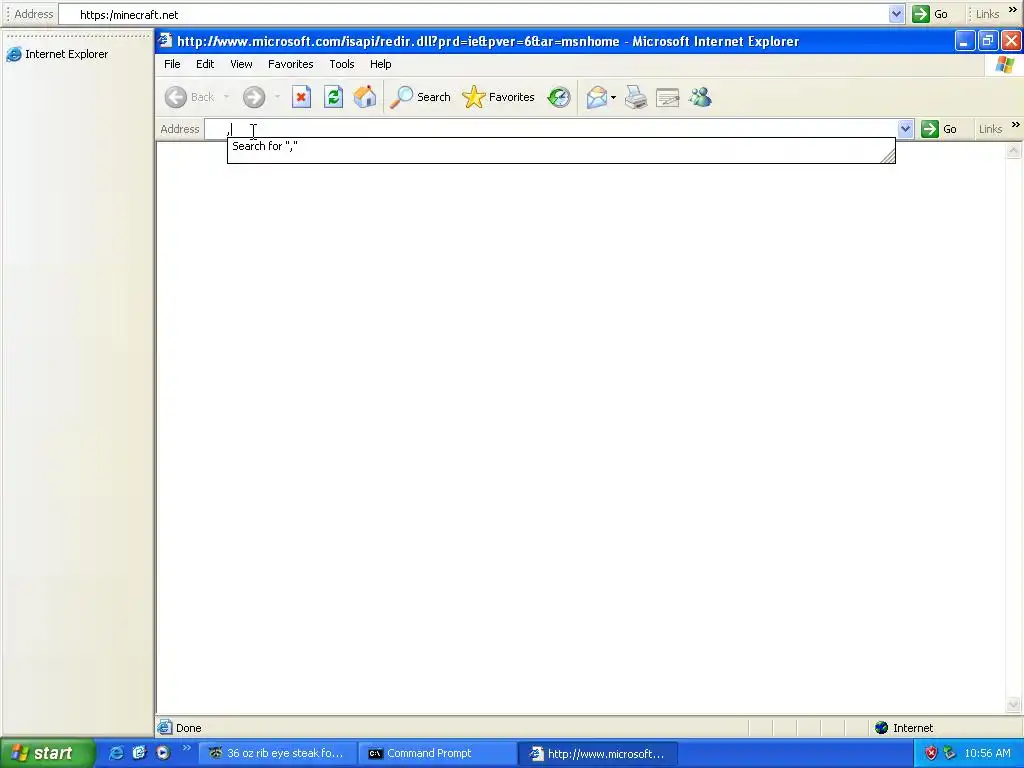Open the Help menu

pos(381,64)
